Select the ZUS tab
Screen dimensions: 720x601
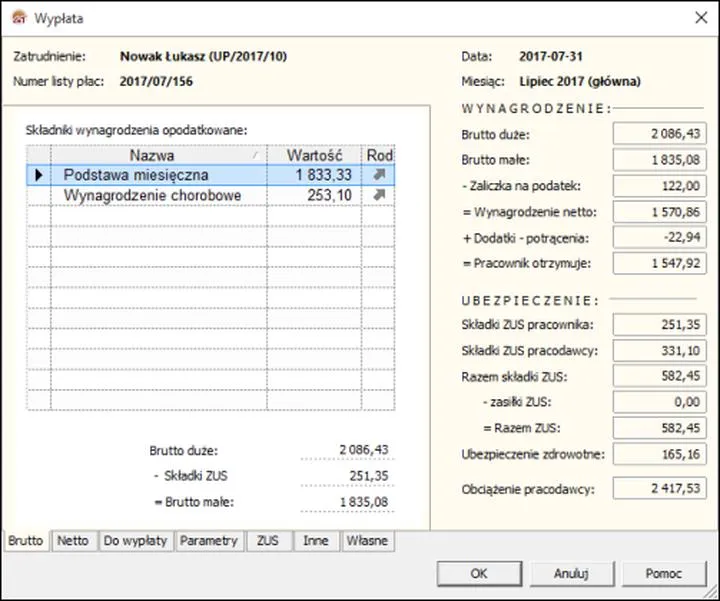click(x=267, y=541)
